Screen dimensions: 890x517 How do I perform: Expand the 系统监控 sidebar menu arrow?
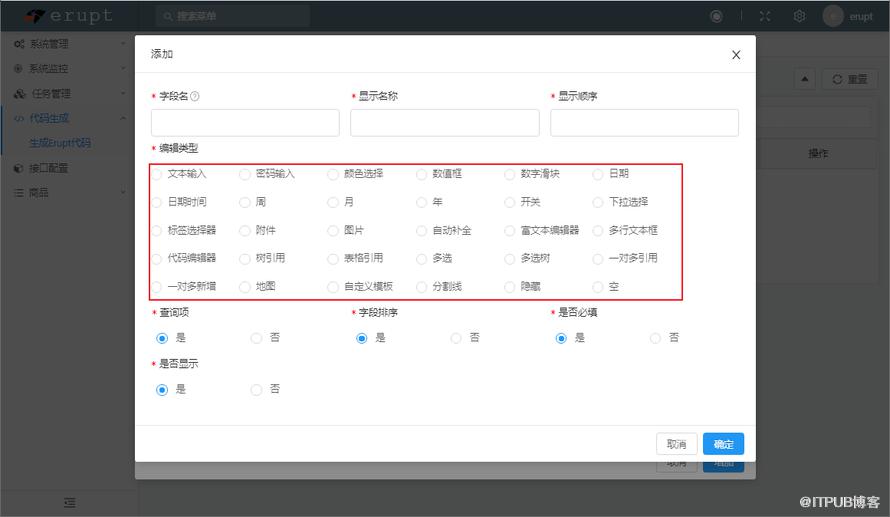coord(123,69)
